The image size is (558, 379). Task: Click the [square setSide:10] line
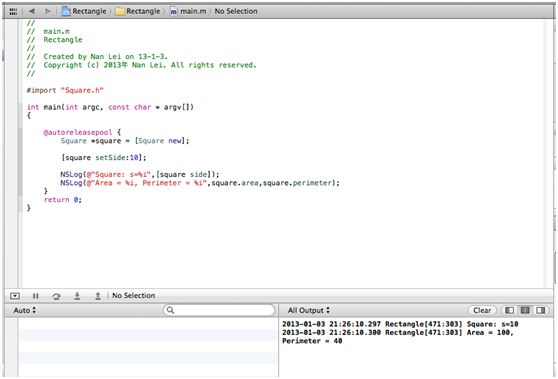[104, 158]
